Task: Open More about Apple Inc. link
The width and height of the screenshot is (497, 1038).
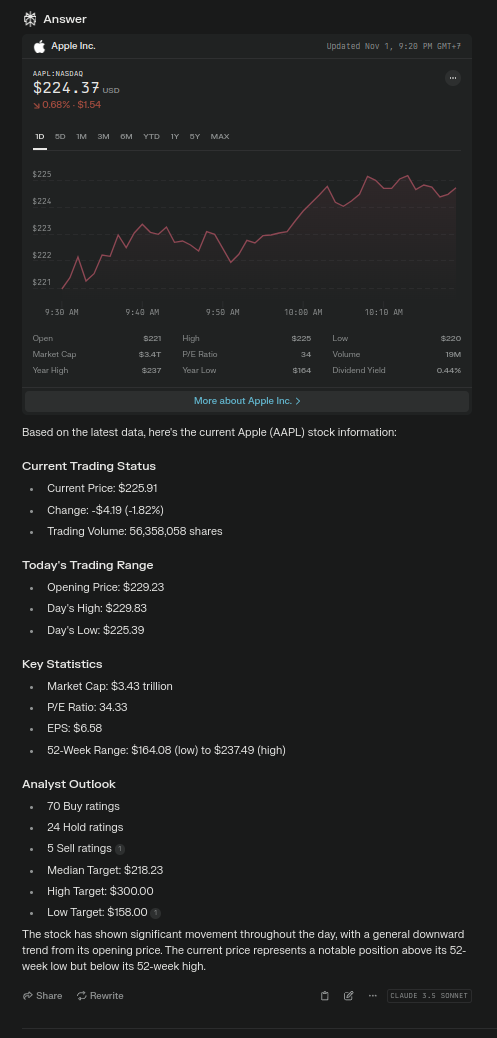Action: 247,401
